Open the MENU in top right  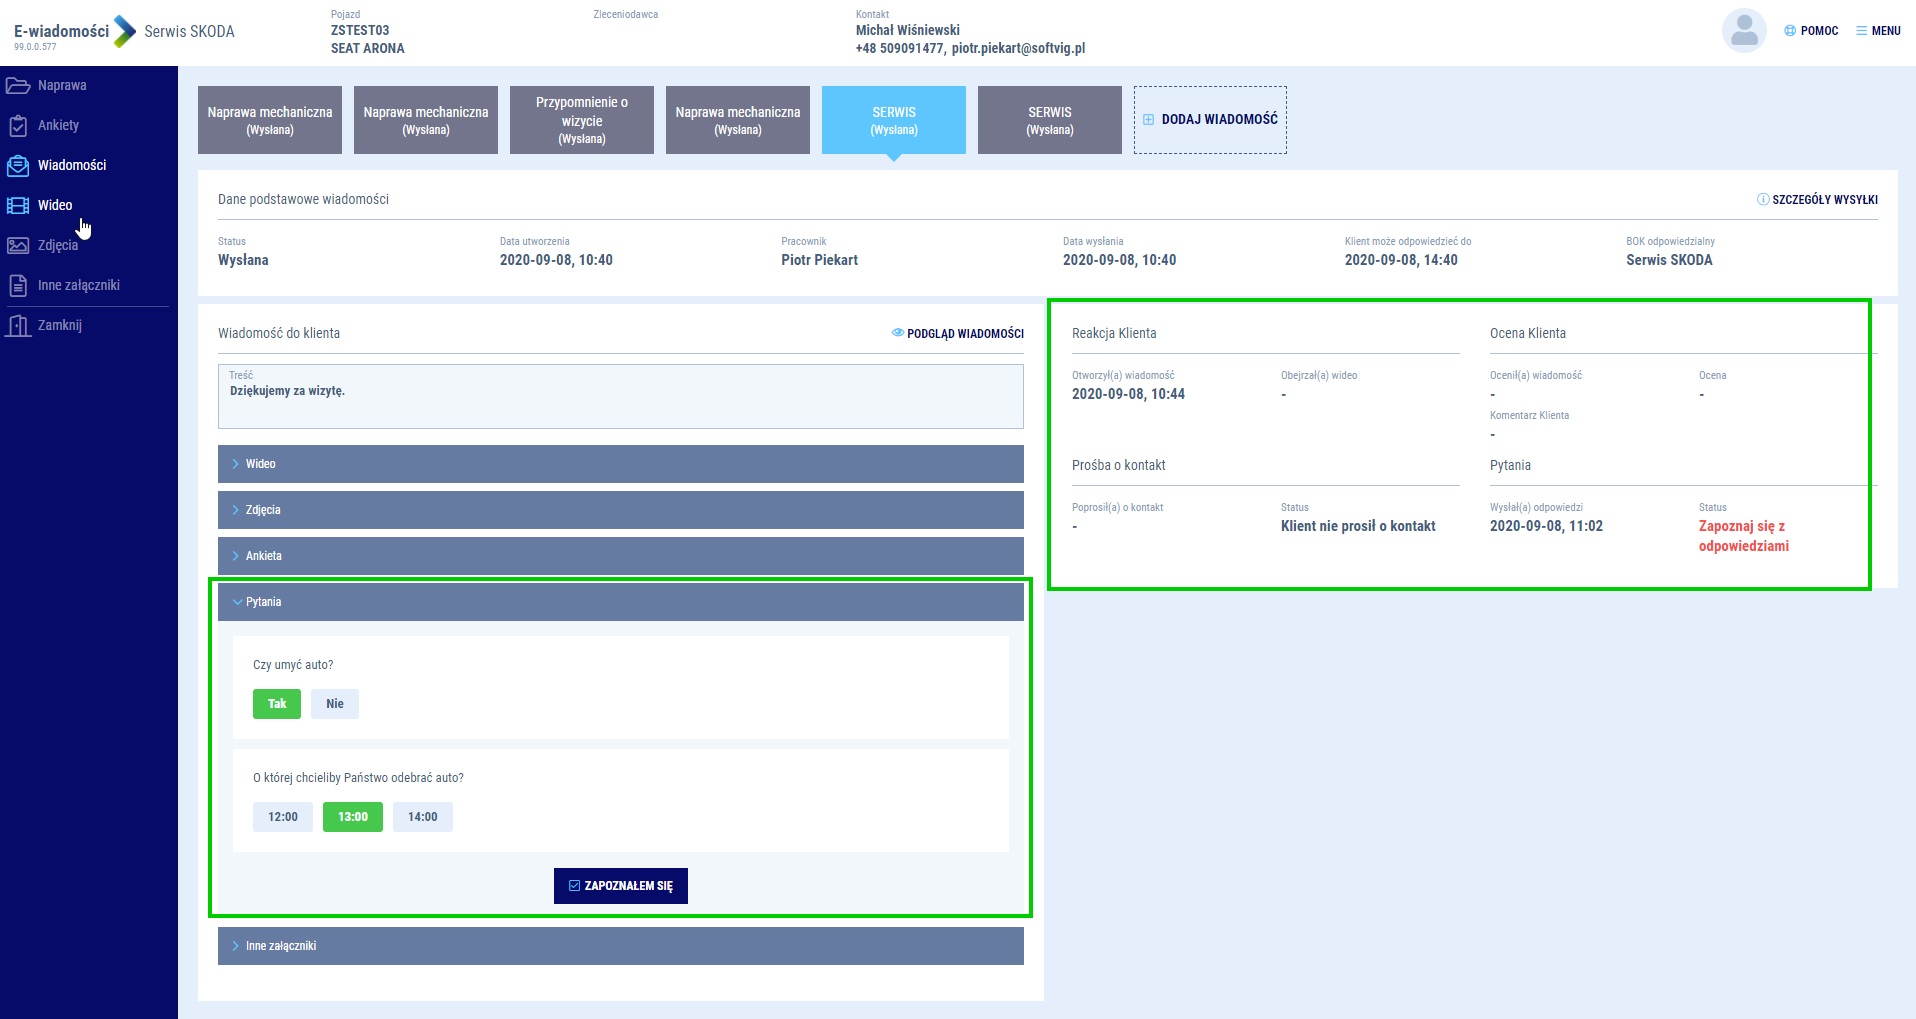pyautogui.click(x=1878, y=31)
